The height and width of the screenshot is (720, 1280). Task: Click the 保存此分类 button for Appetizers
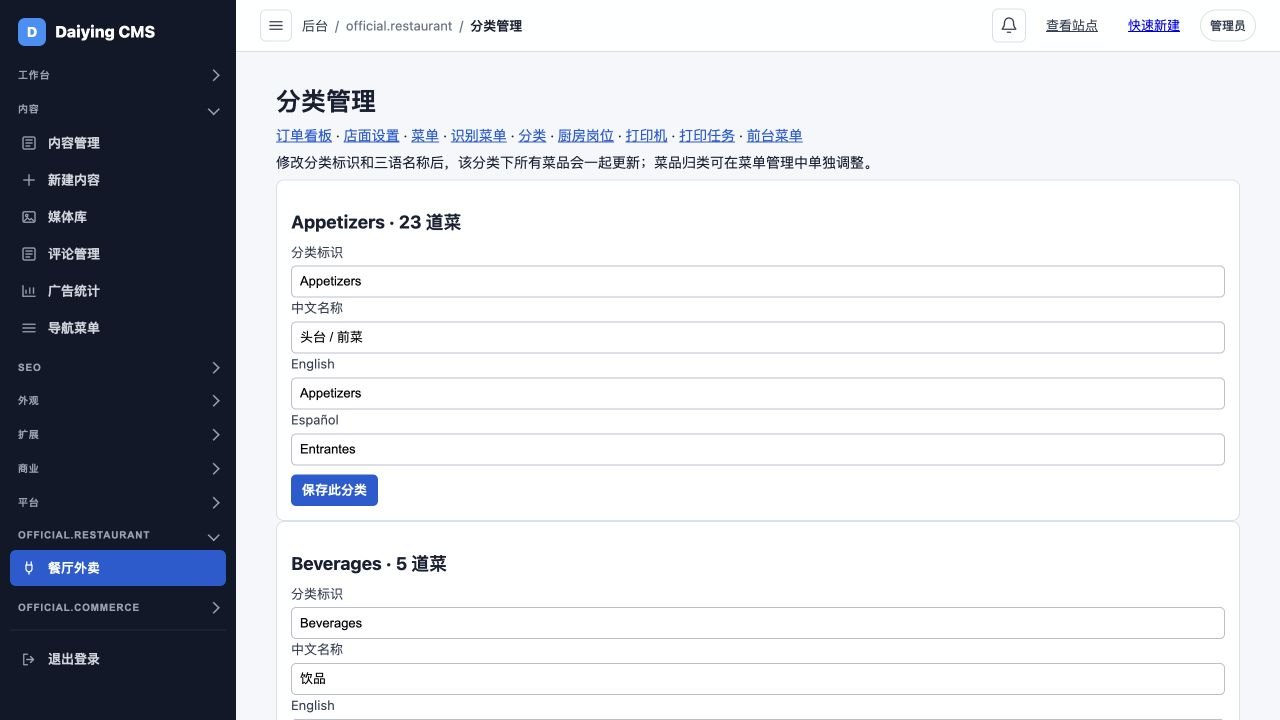pyautogui.click(x=334, y=490)
